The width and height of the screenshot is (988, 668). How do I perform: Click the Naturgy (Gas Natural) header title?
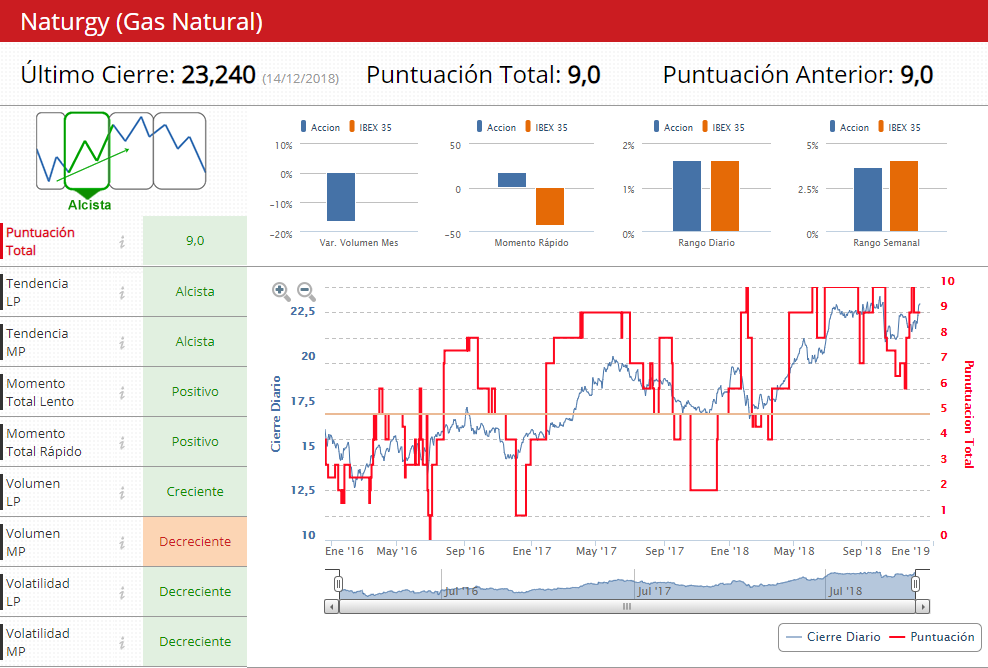(142, 22)
